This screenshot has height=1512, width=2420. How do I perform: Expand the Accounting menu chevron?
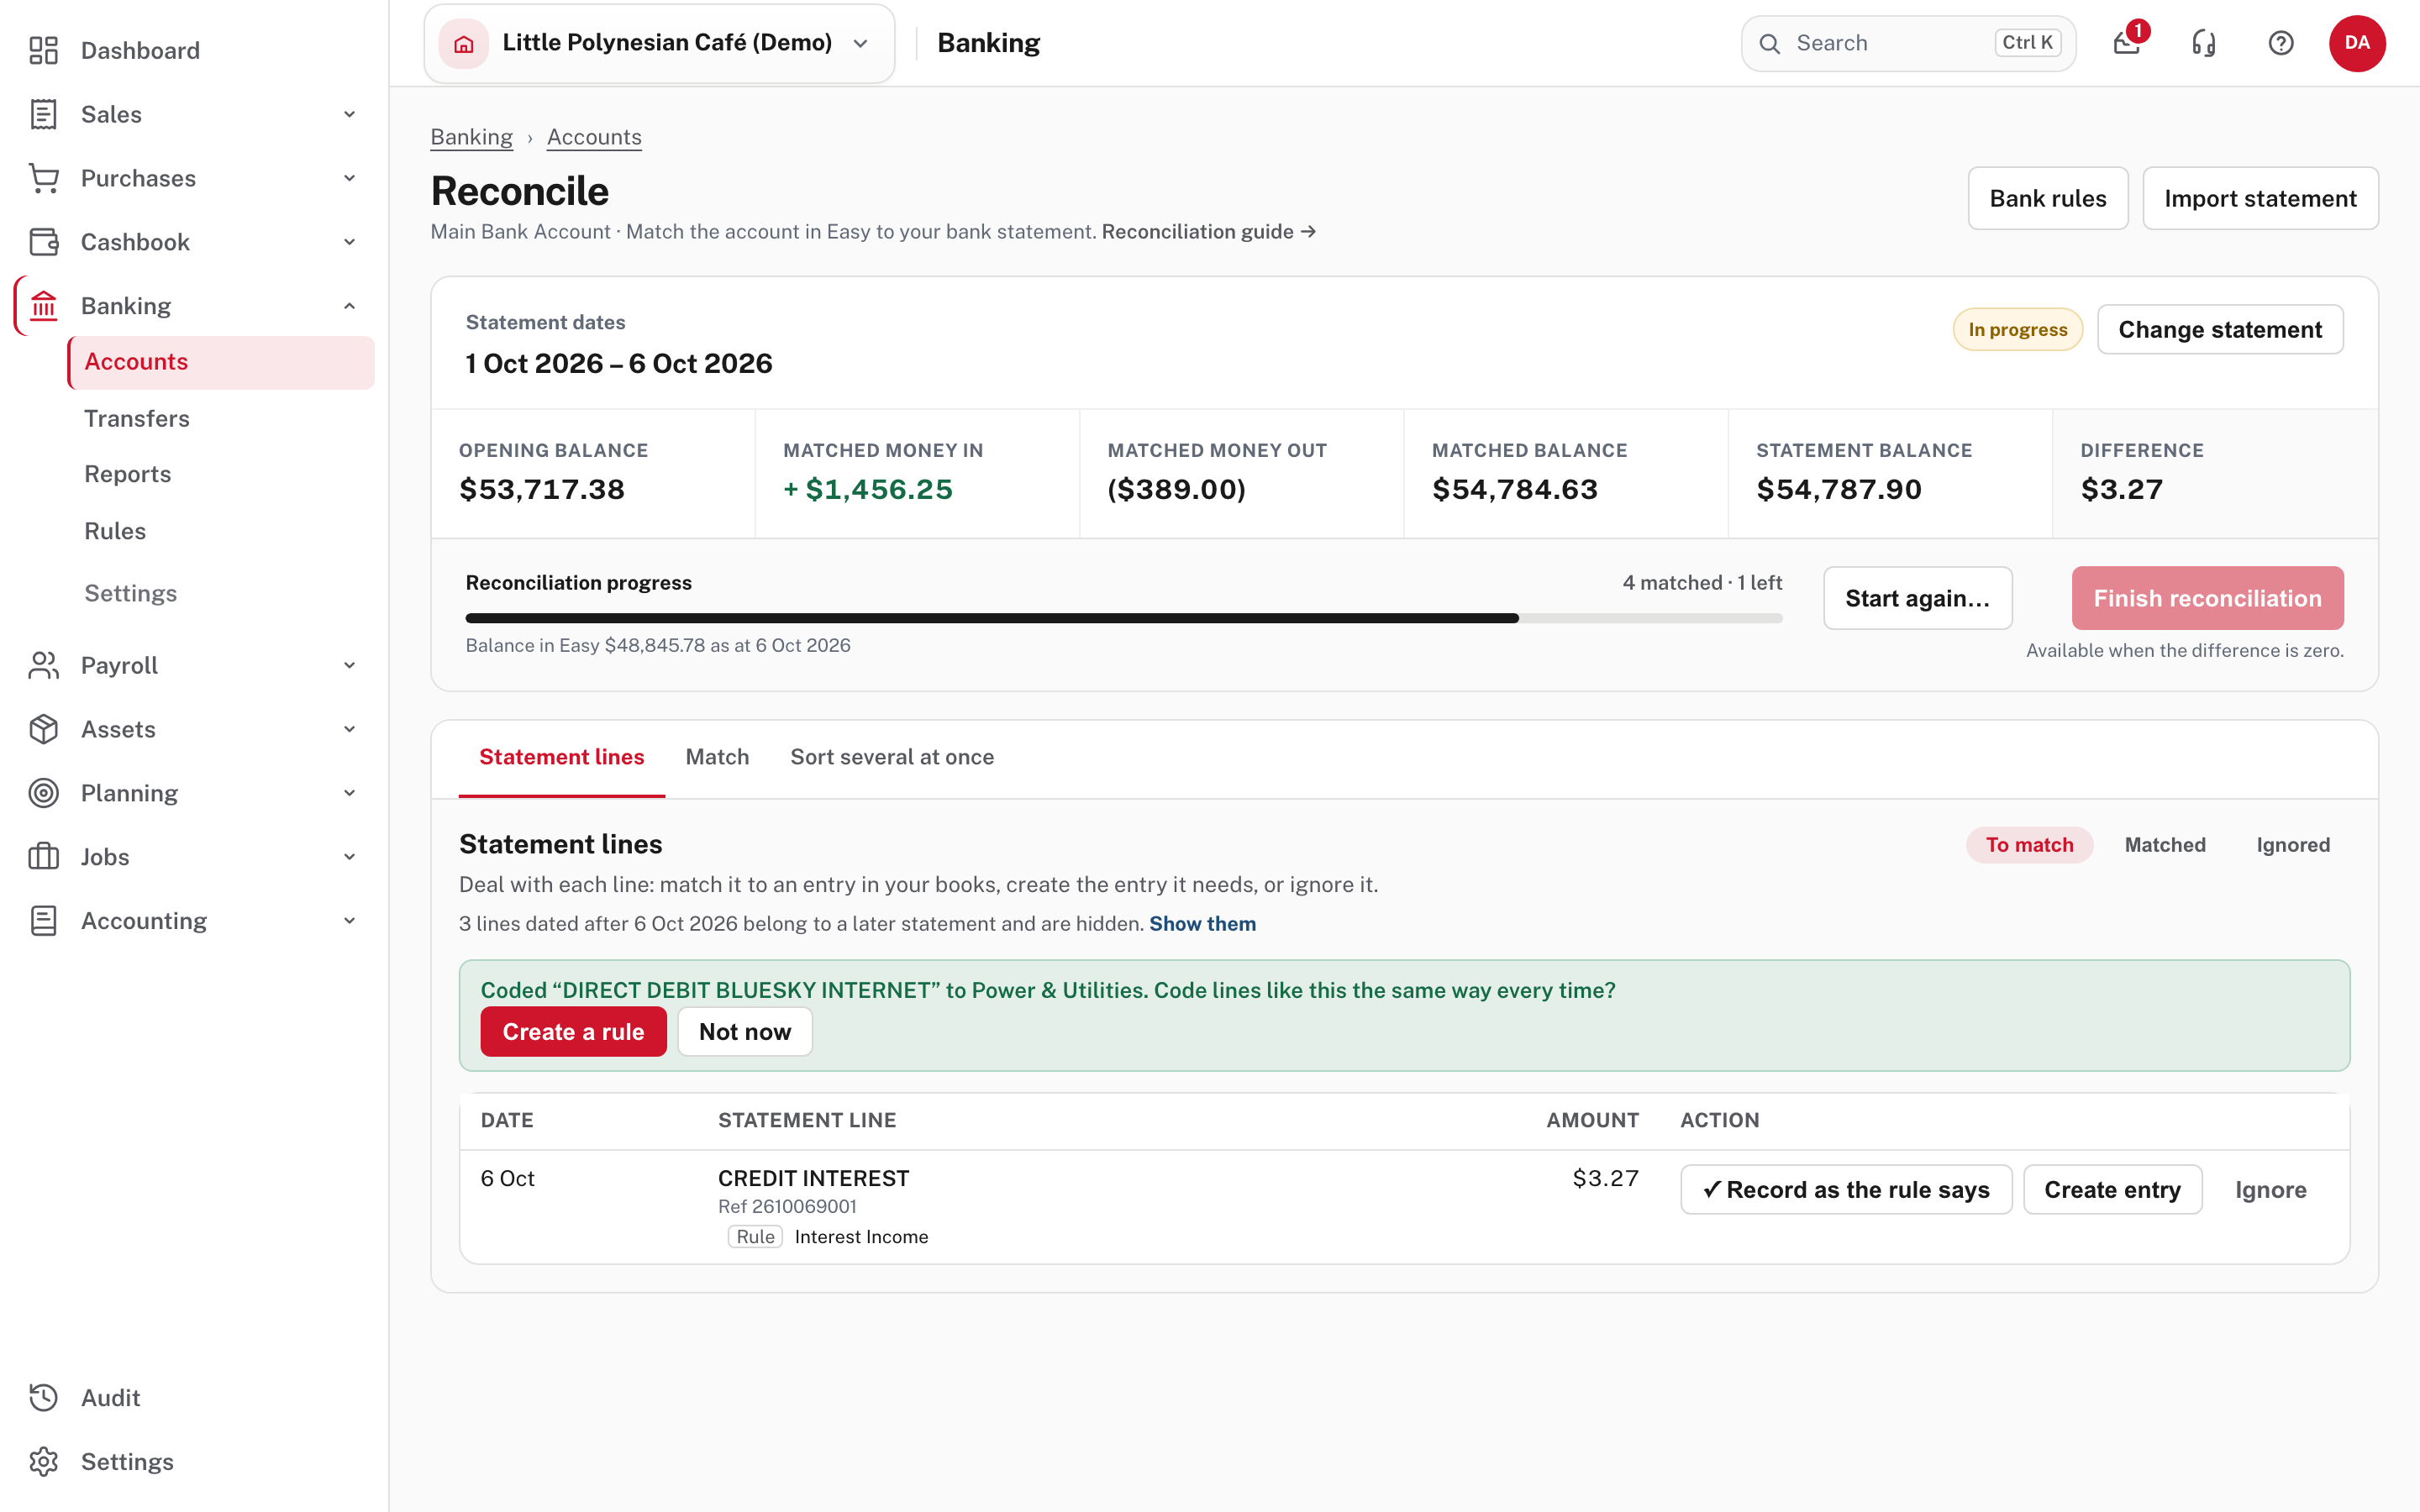click(x=349, y=921)
